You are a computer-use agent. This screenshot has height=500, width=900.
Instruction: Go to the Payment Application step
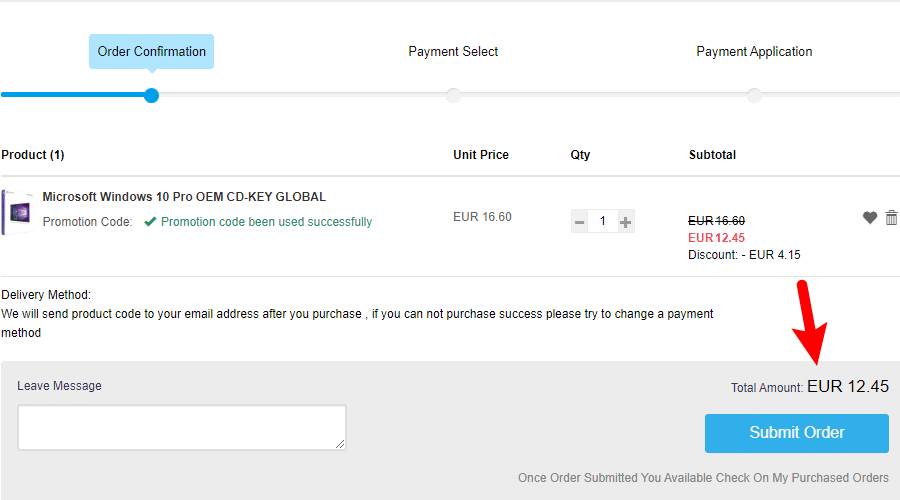(754, 52)
